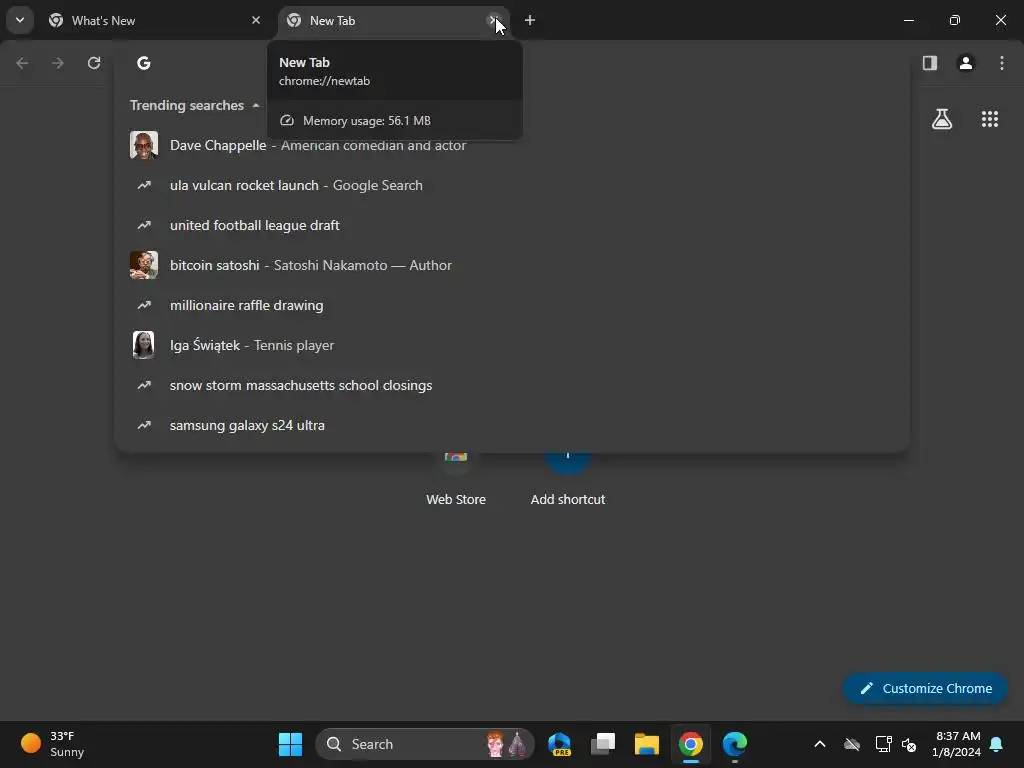Screen dimensions: 1024x768
Task: Open the weather widget showing 33°F Sunny
Action: [52, 744]
